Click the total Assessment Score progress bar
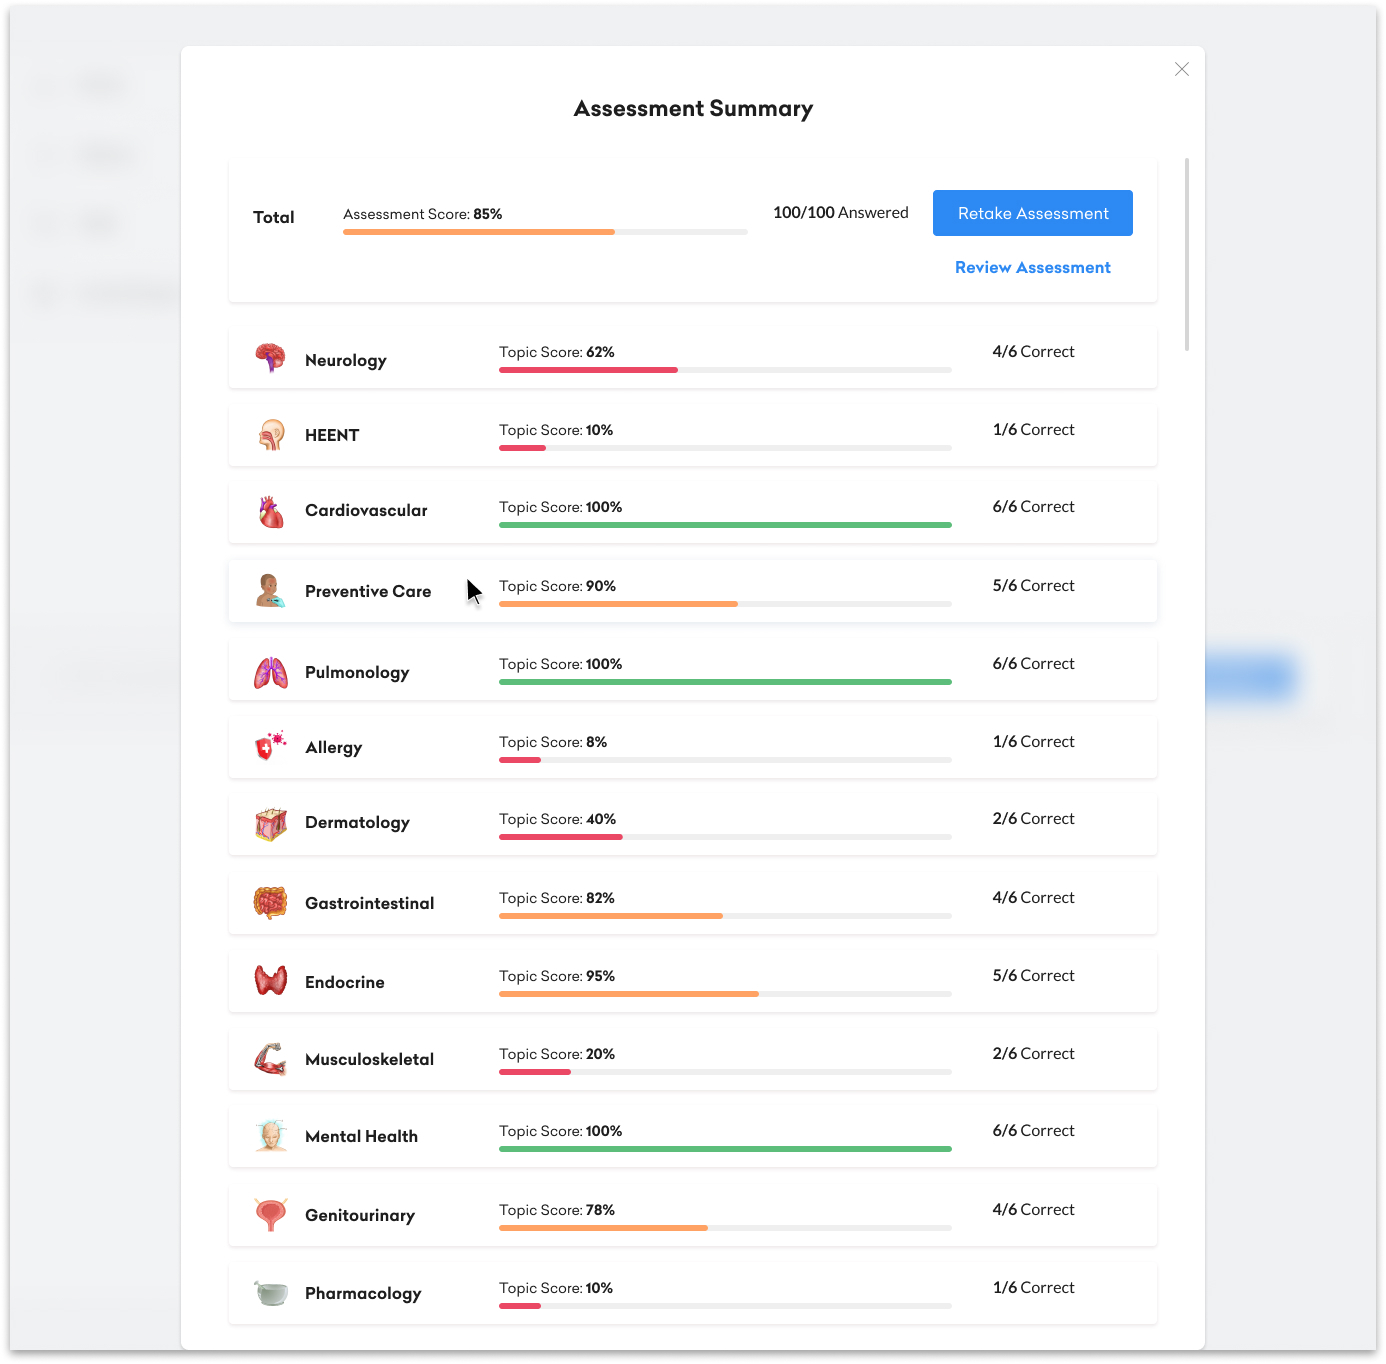 point(545,232)
